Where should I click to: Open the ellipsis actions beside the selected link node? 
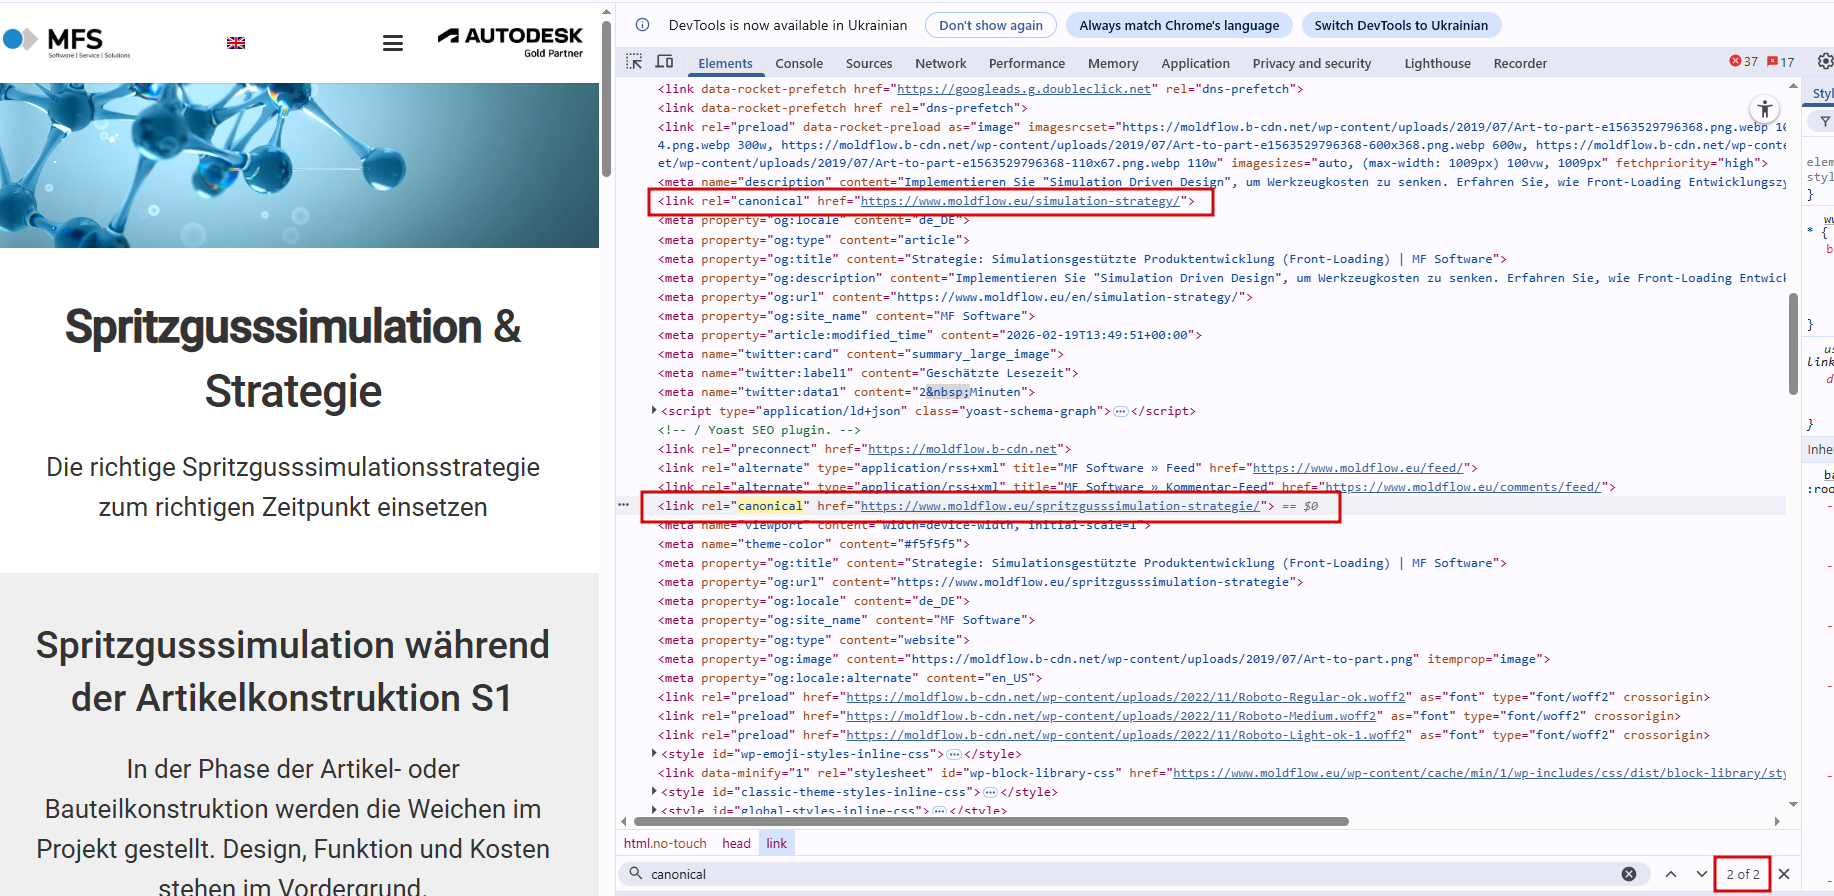pos(624,505)
